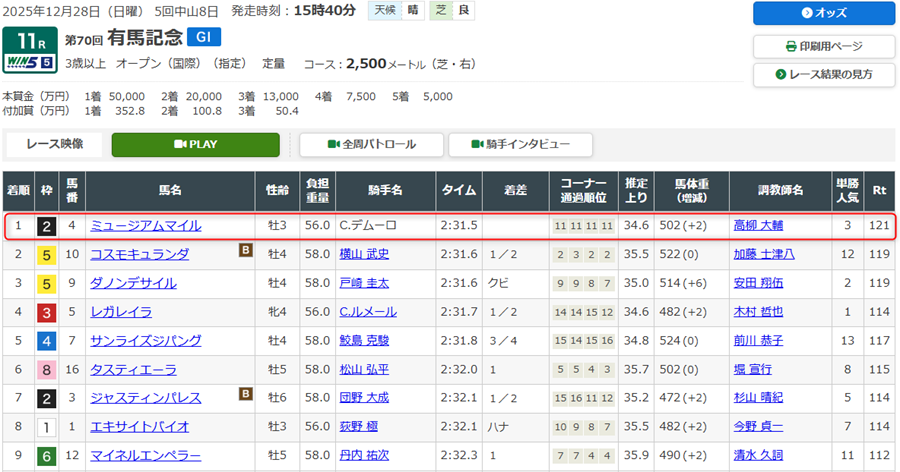Click the blinker B icon for ジャスティンパレス

(246, 393)
